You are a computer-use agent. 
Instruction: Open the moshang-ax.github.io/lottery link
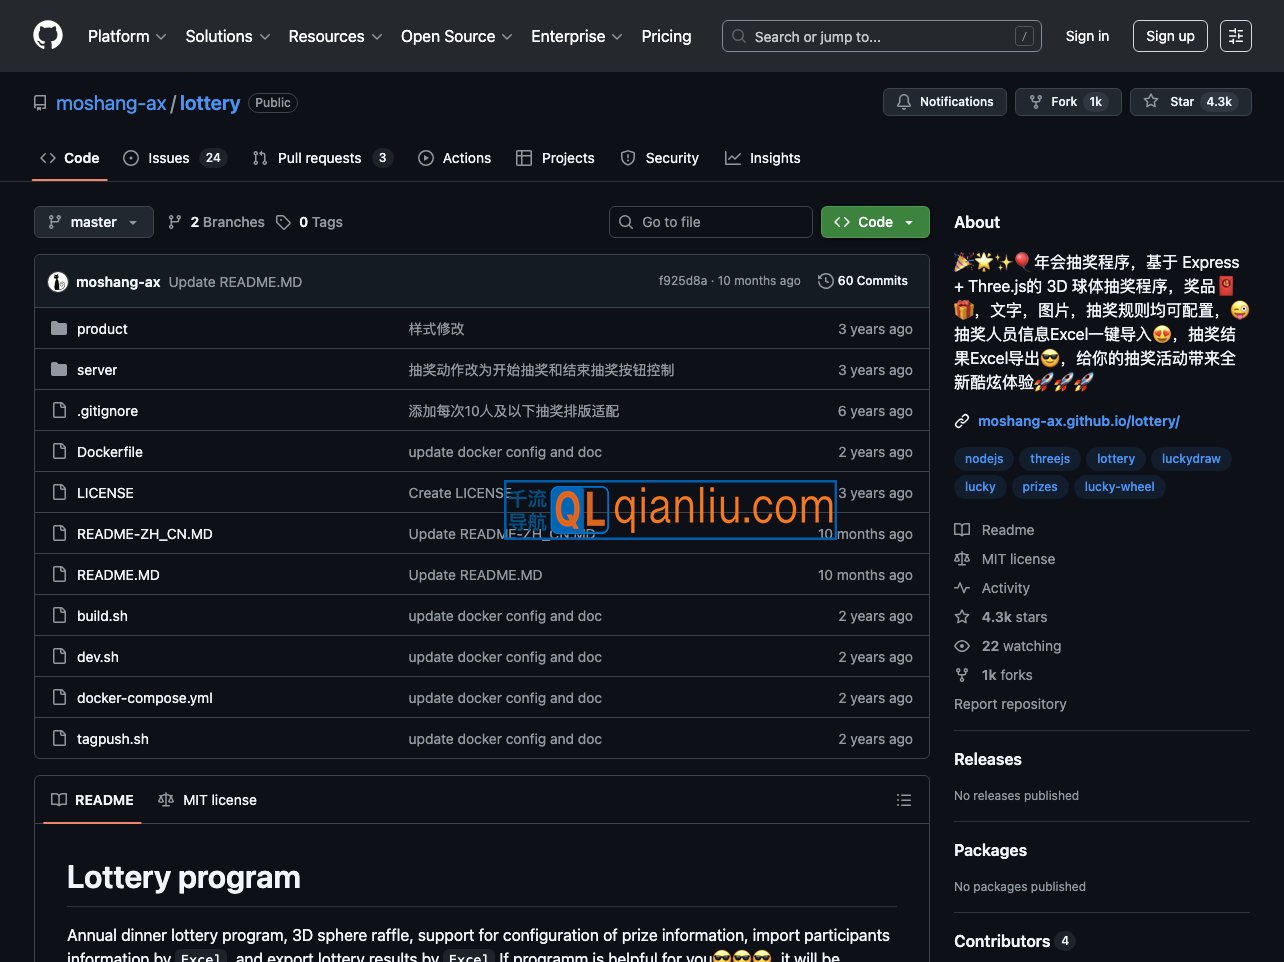1078,421
